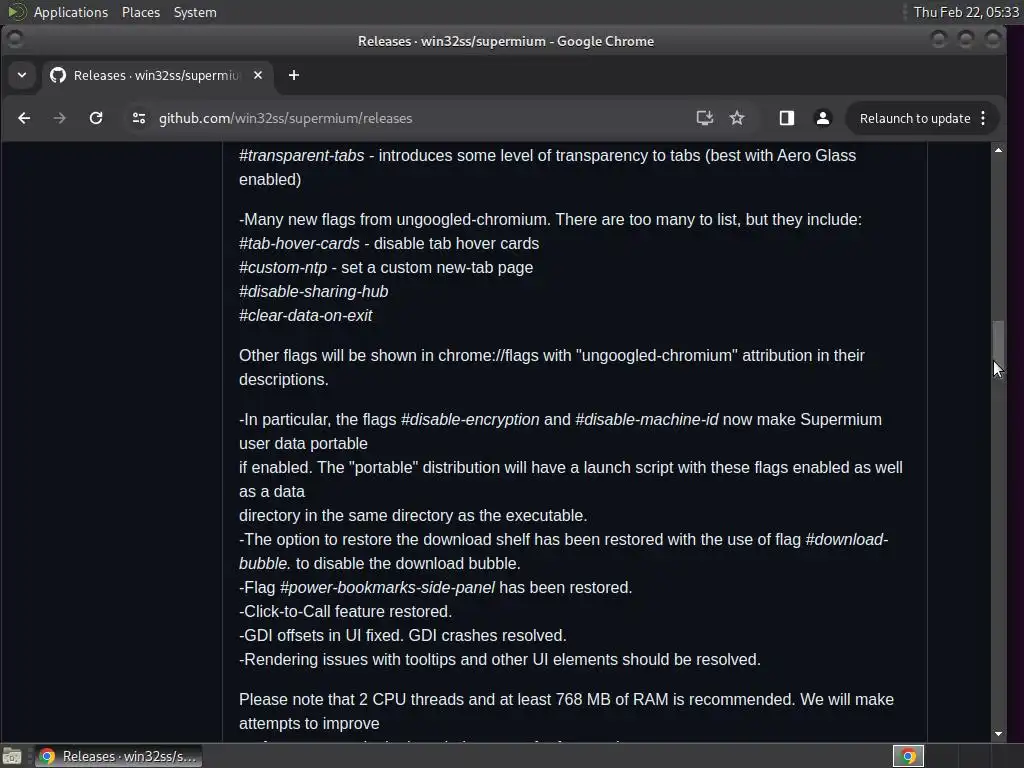Click the disabled forward navigation arrow

pyautogui.click(x=59, y=118)
